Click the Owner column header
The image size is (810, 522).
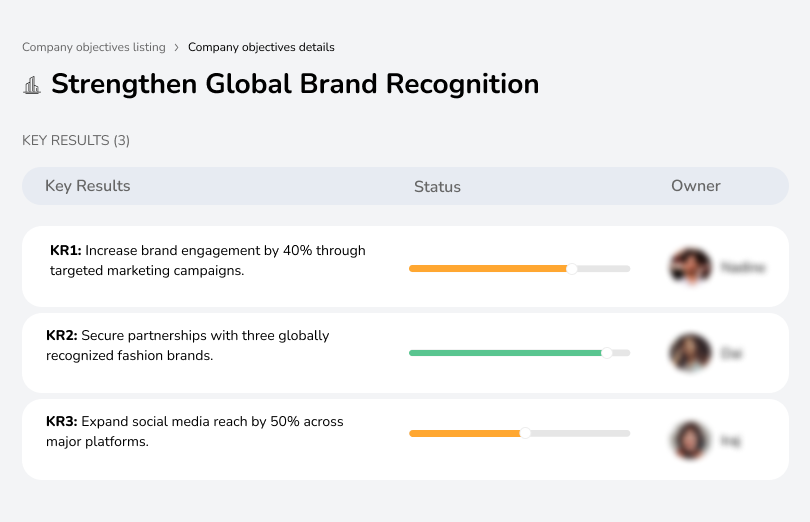(x=695, y=186)
